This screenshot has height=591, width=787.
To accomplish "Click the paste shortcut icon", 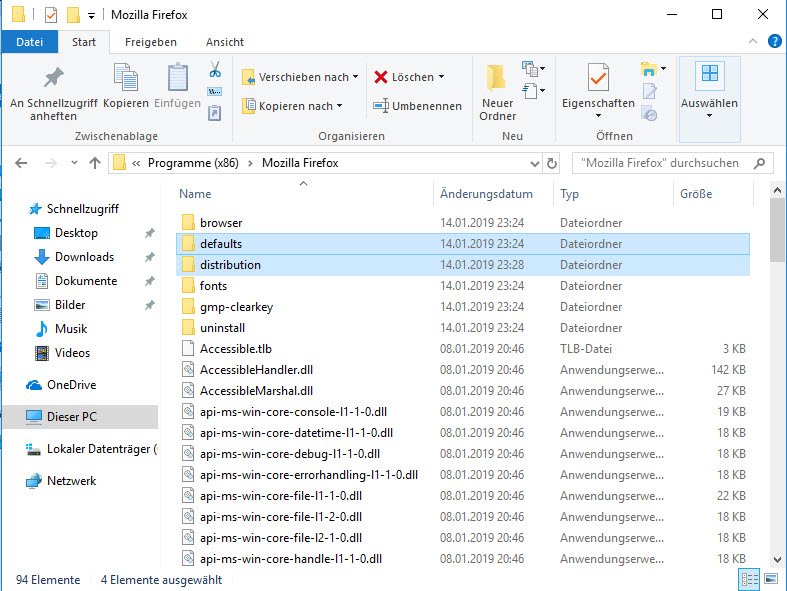I will point(214,112).
